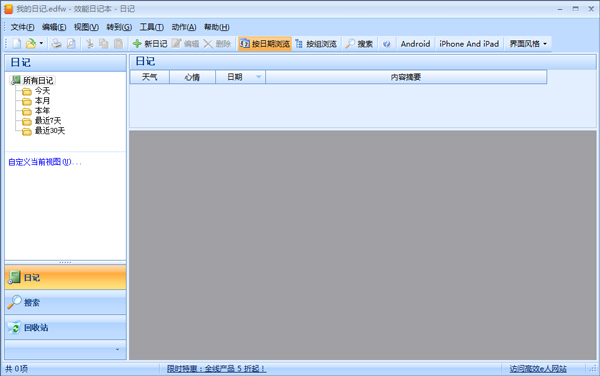Click the copy icon in toolbar
The width and height of the screenshot is (600, 376).
click(x=104, y=44)
